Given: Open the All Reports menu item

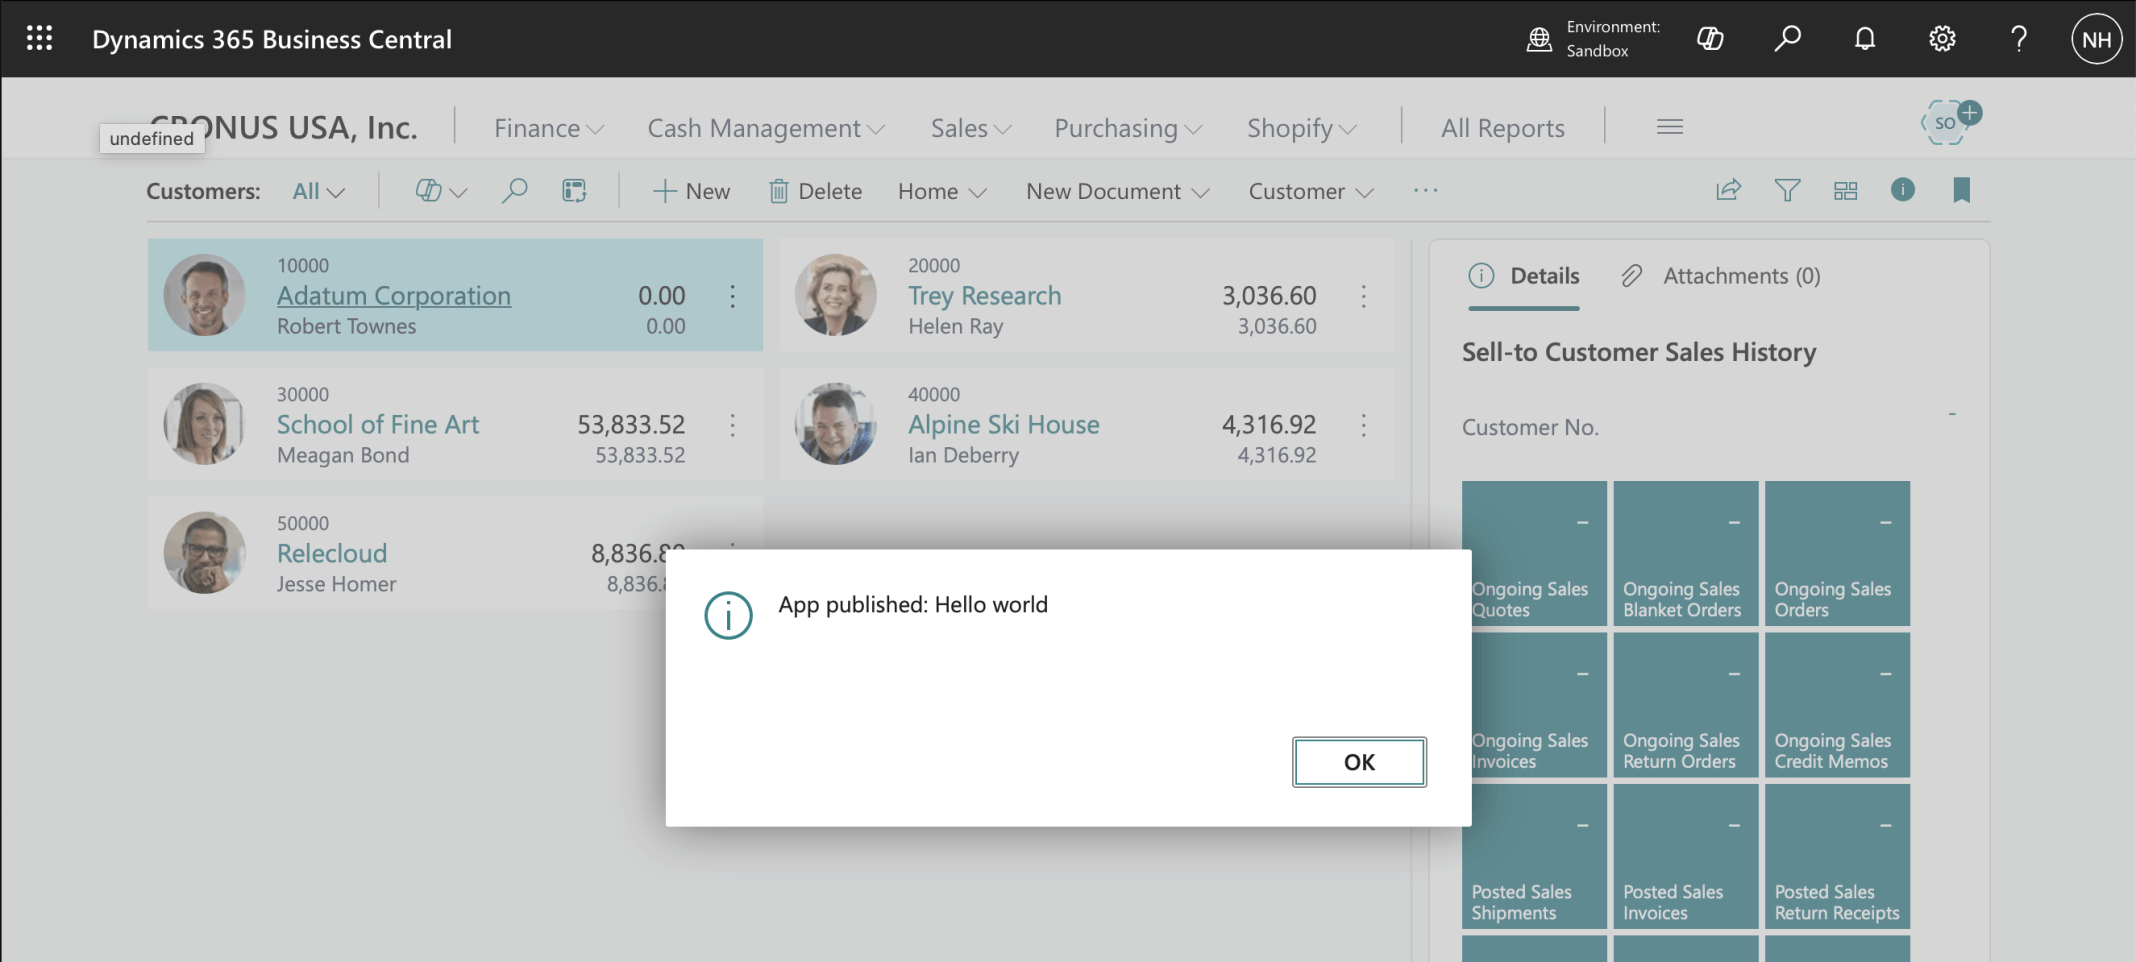Looking at the screenshot, I should (x=1502, y=128).
